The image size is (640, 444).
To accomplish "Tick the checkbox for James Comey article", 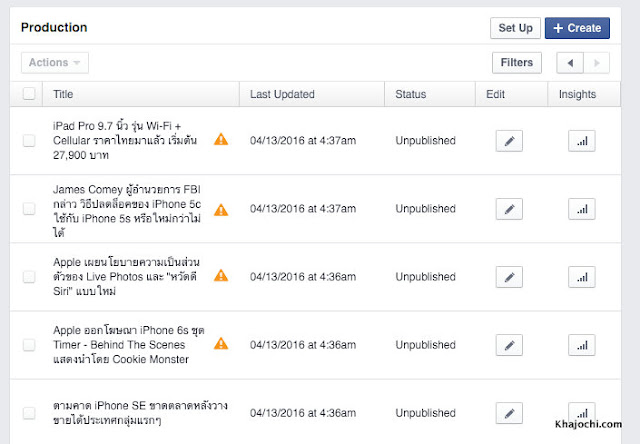I will coord(29,209).
